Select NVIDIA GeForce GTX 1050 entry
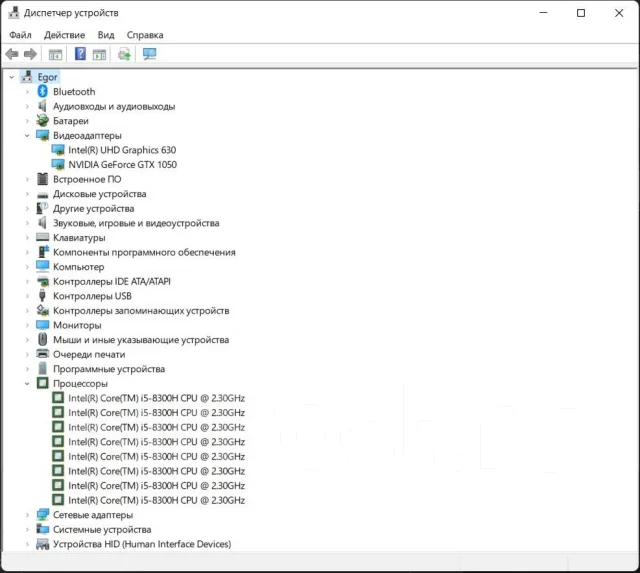640x573 pixels. [x=122, y=164]
